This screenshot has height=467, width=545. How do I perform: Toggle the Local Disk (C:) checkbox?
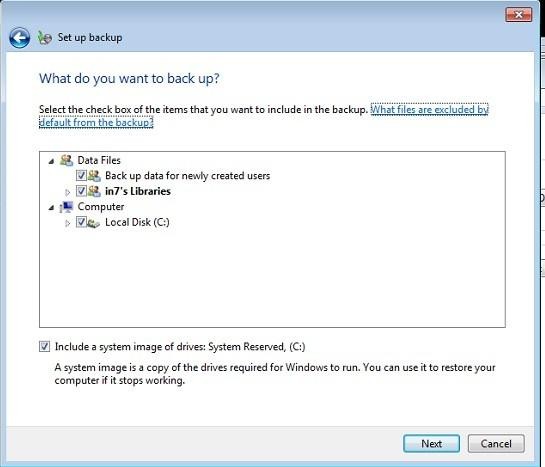81,222
